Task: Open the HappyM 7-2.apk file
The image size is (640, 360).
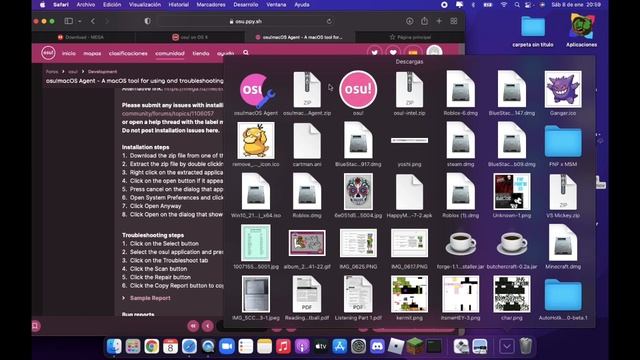Action: click(x=409, y=192)
